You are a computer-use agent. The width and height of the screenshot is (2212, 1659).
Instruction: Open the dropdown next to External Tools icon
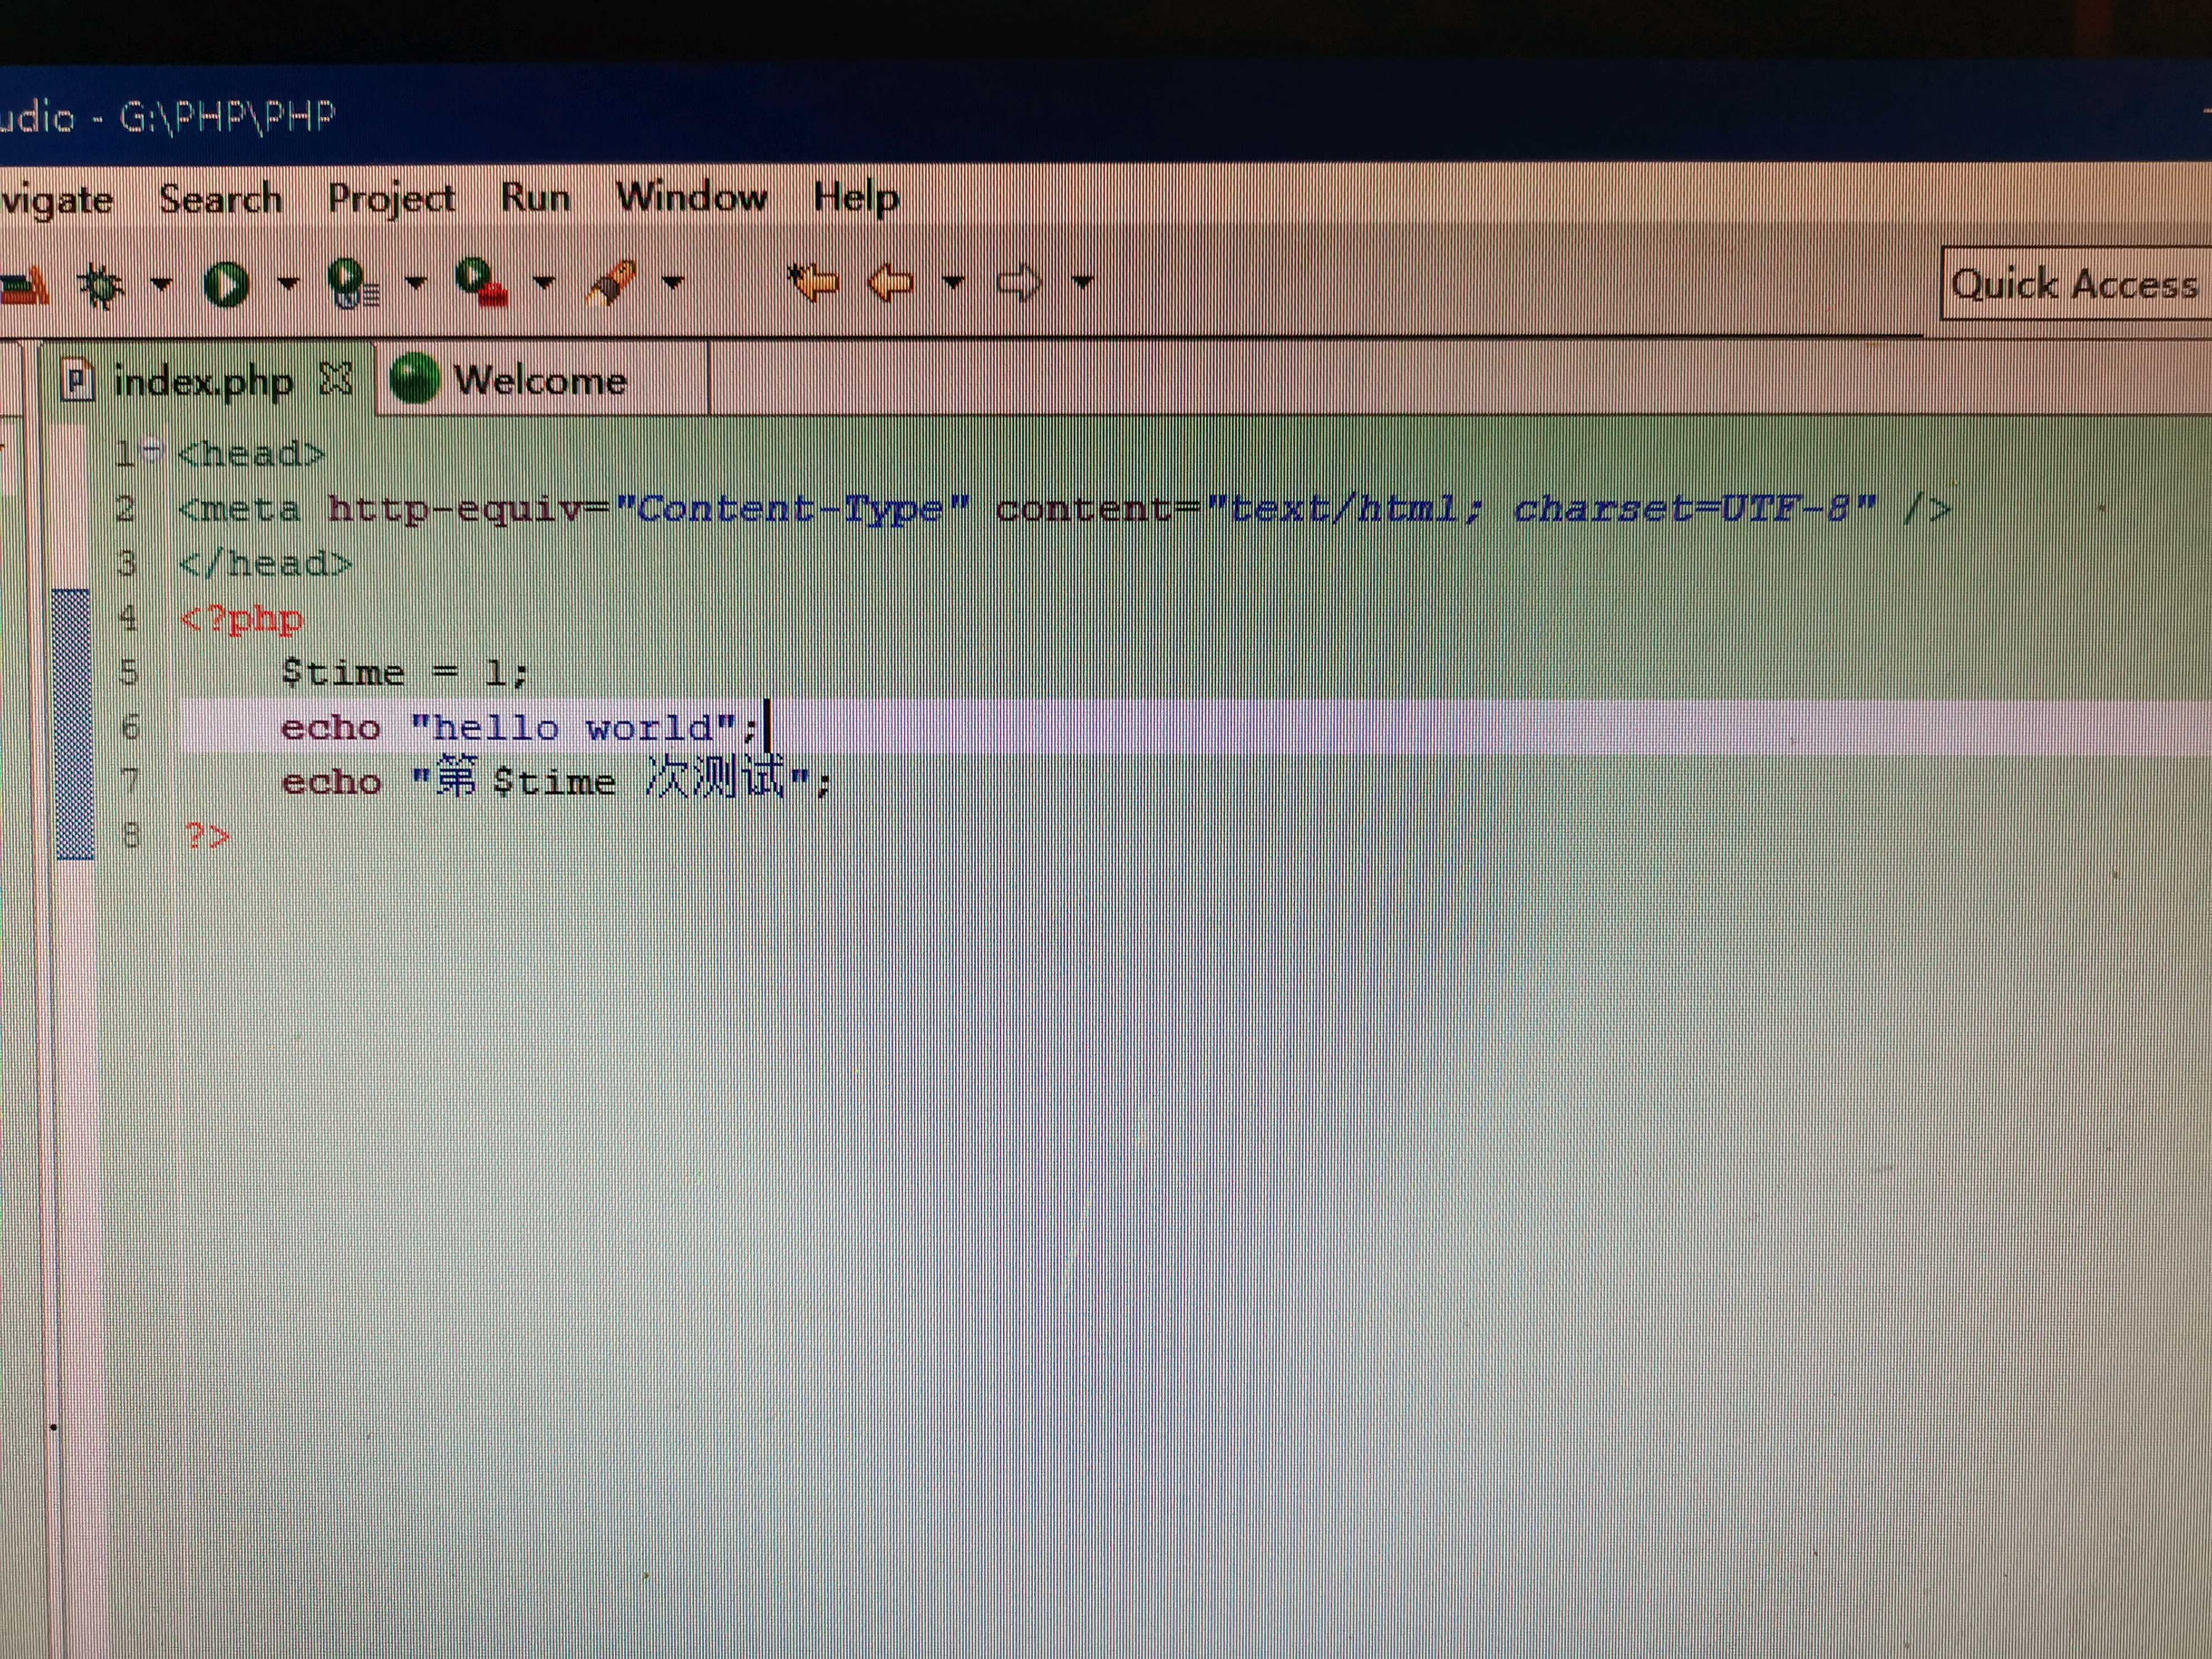pyautogui.click(x=544, y=283)
